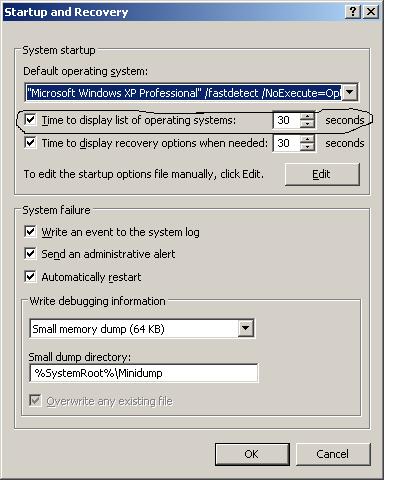
Task: Confirm settings with OK button
Action: pyautogui.click(x=252, y=454)
